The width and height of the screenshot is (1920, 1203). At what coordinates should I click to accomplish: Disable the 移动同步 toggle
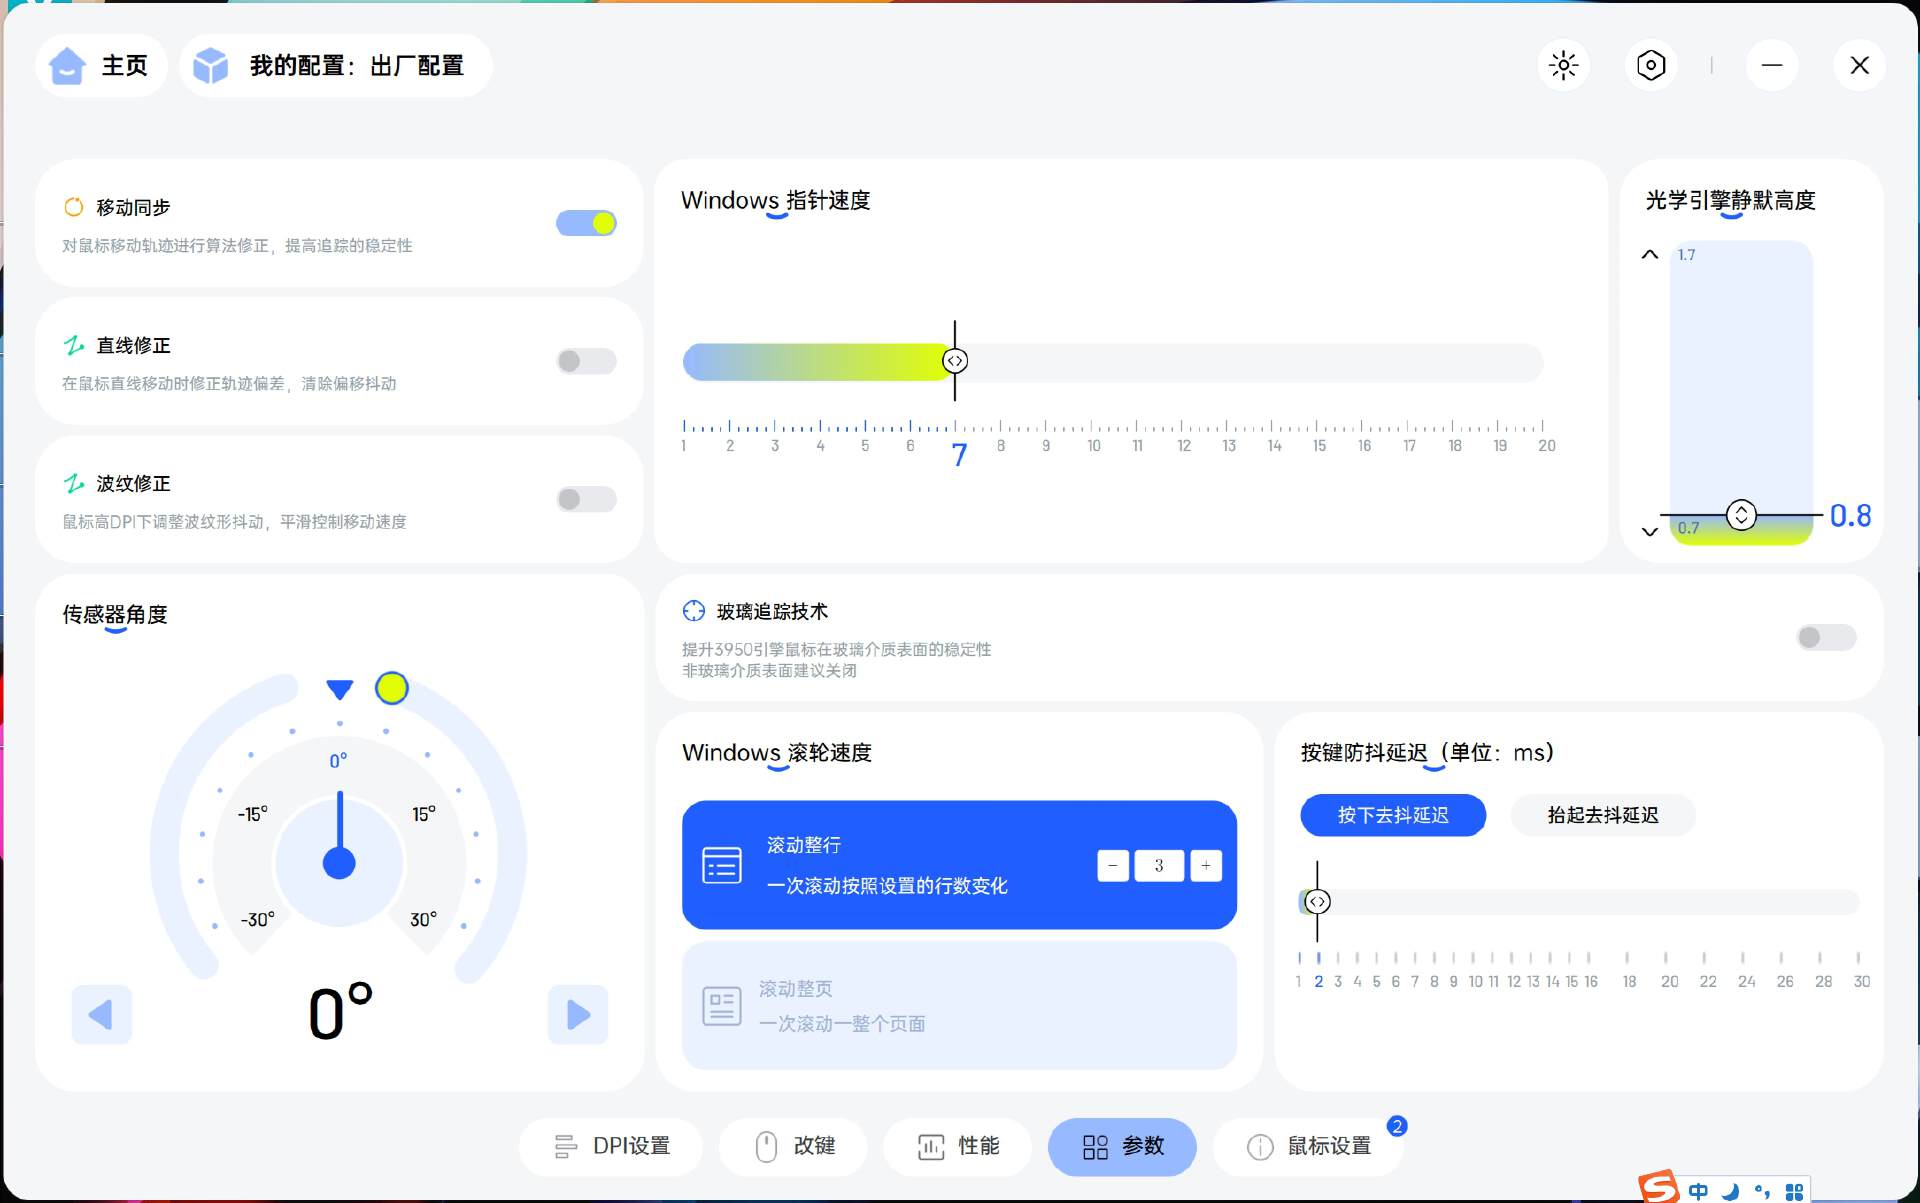point(586,223)
